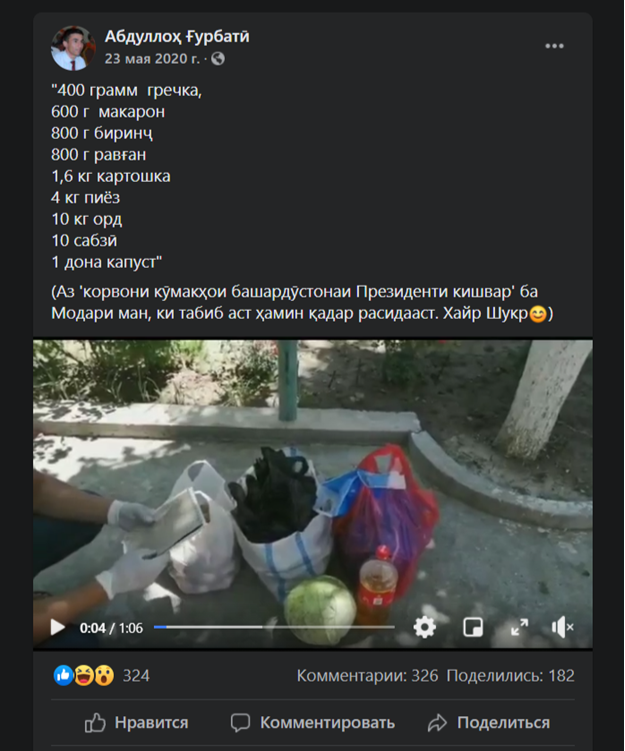The width and height of the screenshot is (625, 751).
Task: Click the wow reaction icon
Action: point(104,675)
